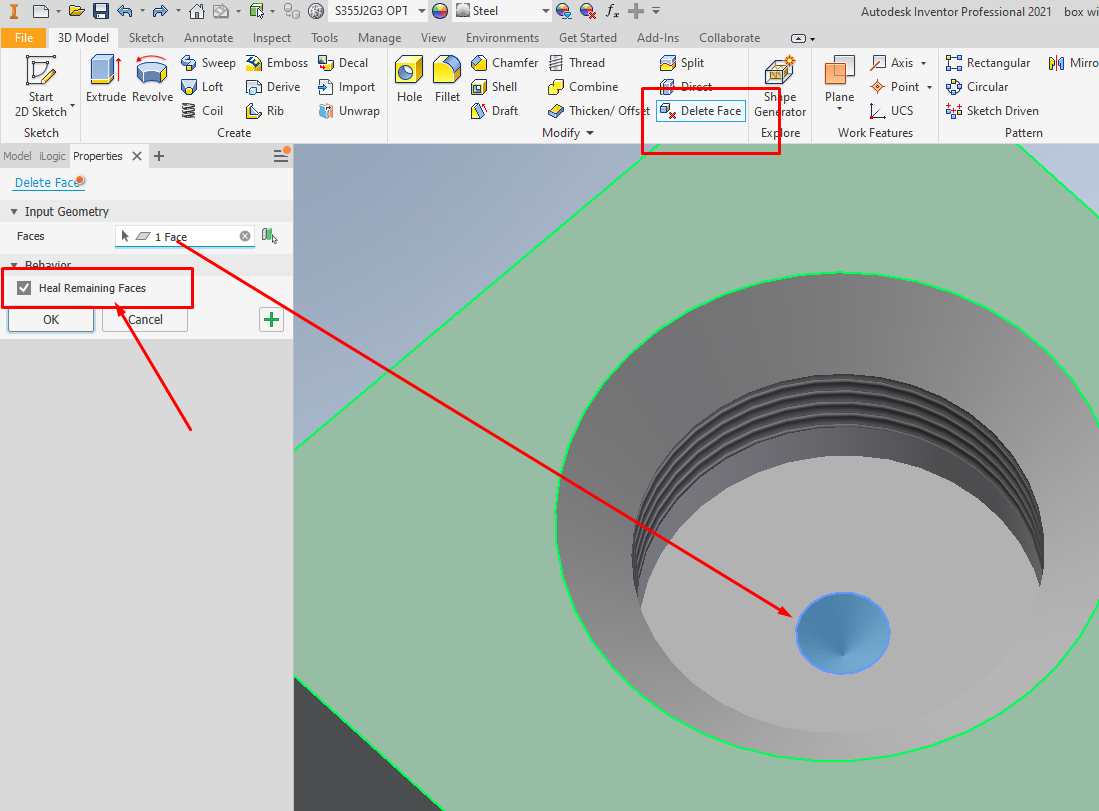This screenshot has width=1099, height=811.
Task: Click the Sketch Driven pattern tool
Action: (992, 110)
